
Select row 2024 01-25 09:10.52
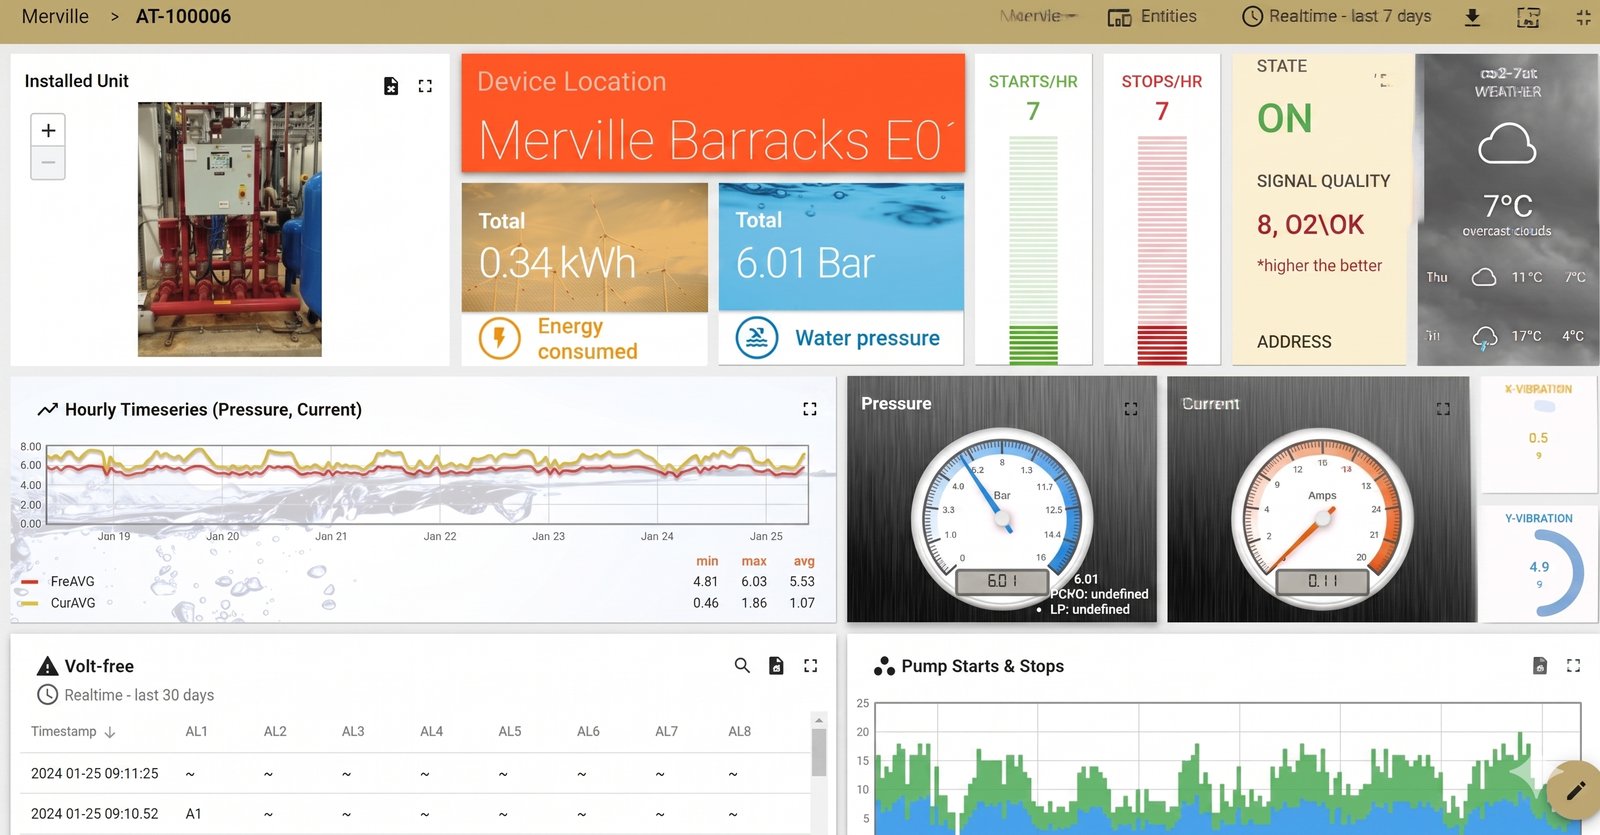[x=415, y=814]
